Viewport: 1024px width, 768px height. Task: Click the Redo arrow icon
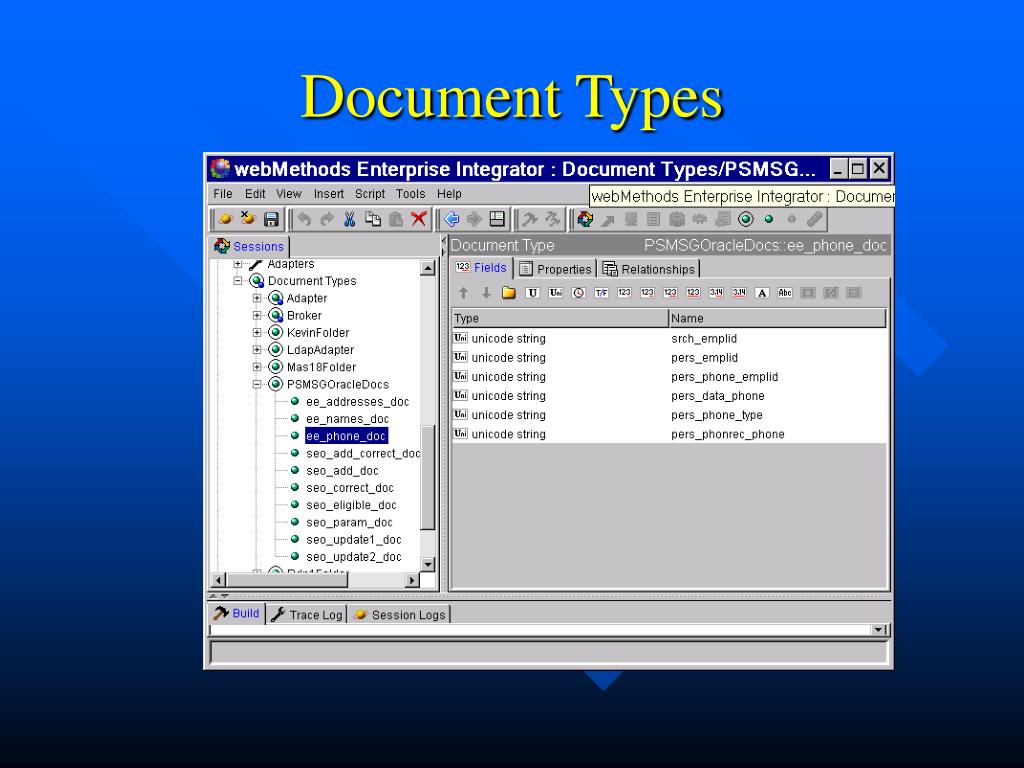[x=327, y=219]
